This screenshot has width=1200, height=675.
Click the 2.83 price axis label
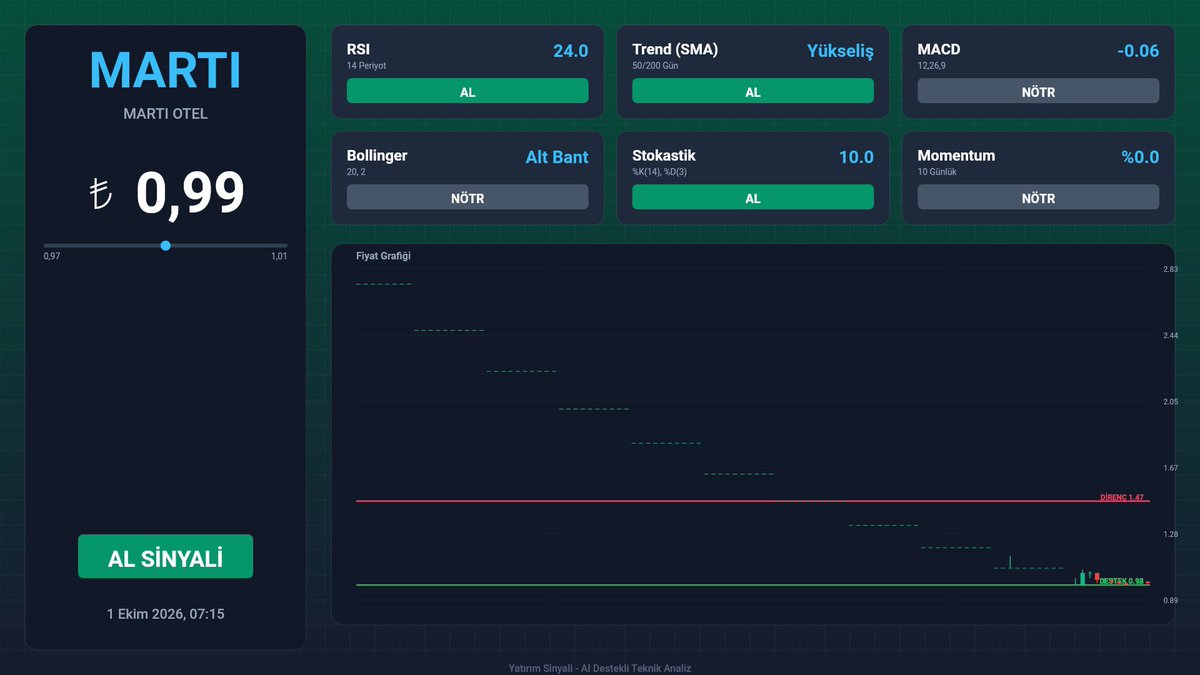tap(1170, 270)
